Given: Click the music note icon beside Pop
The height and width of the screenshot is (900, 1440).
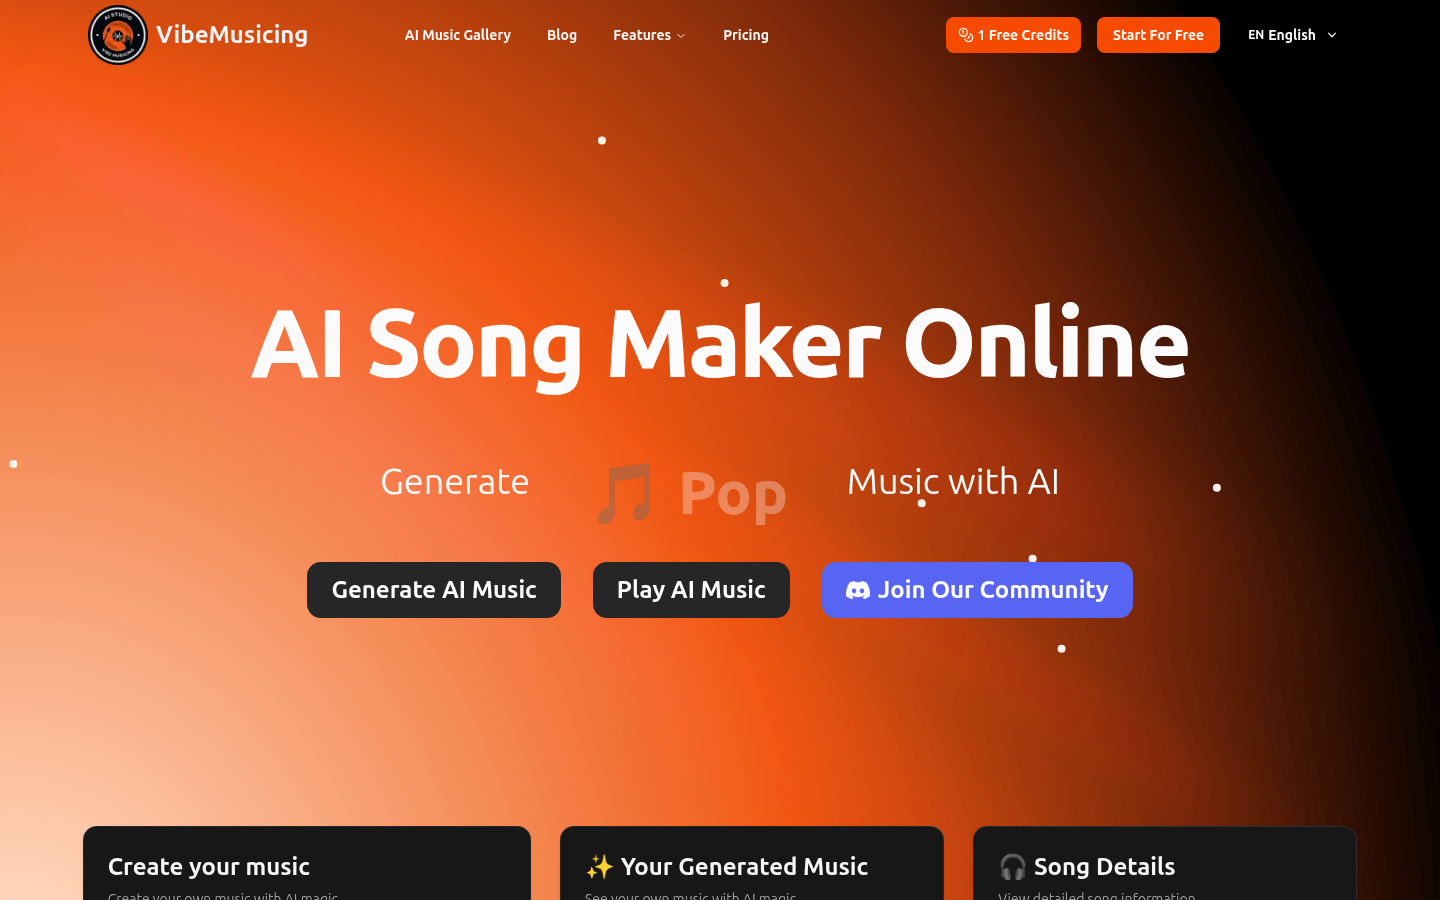Looking at the screenshot, I should point(625,493).
